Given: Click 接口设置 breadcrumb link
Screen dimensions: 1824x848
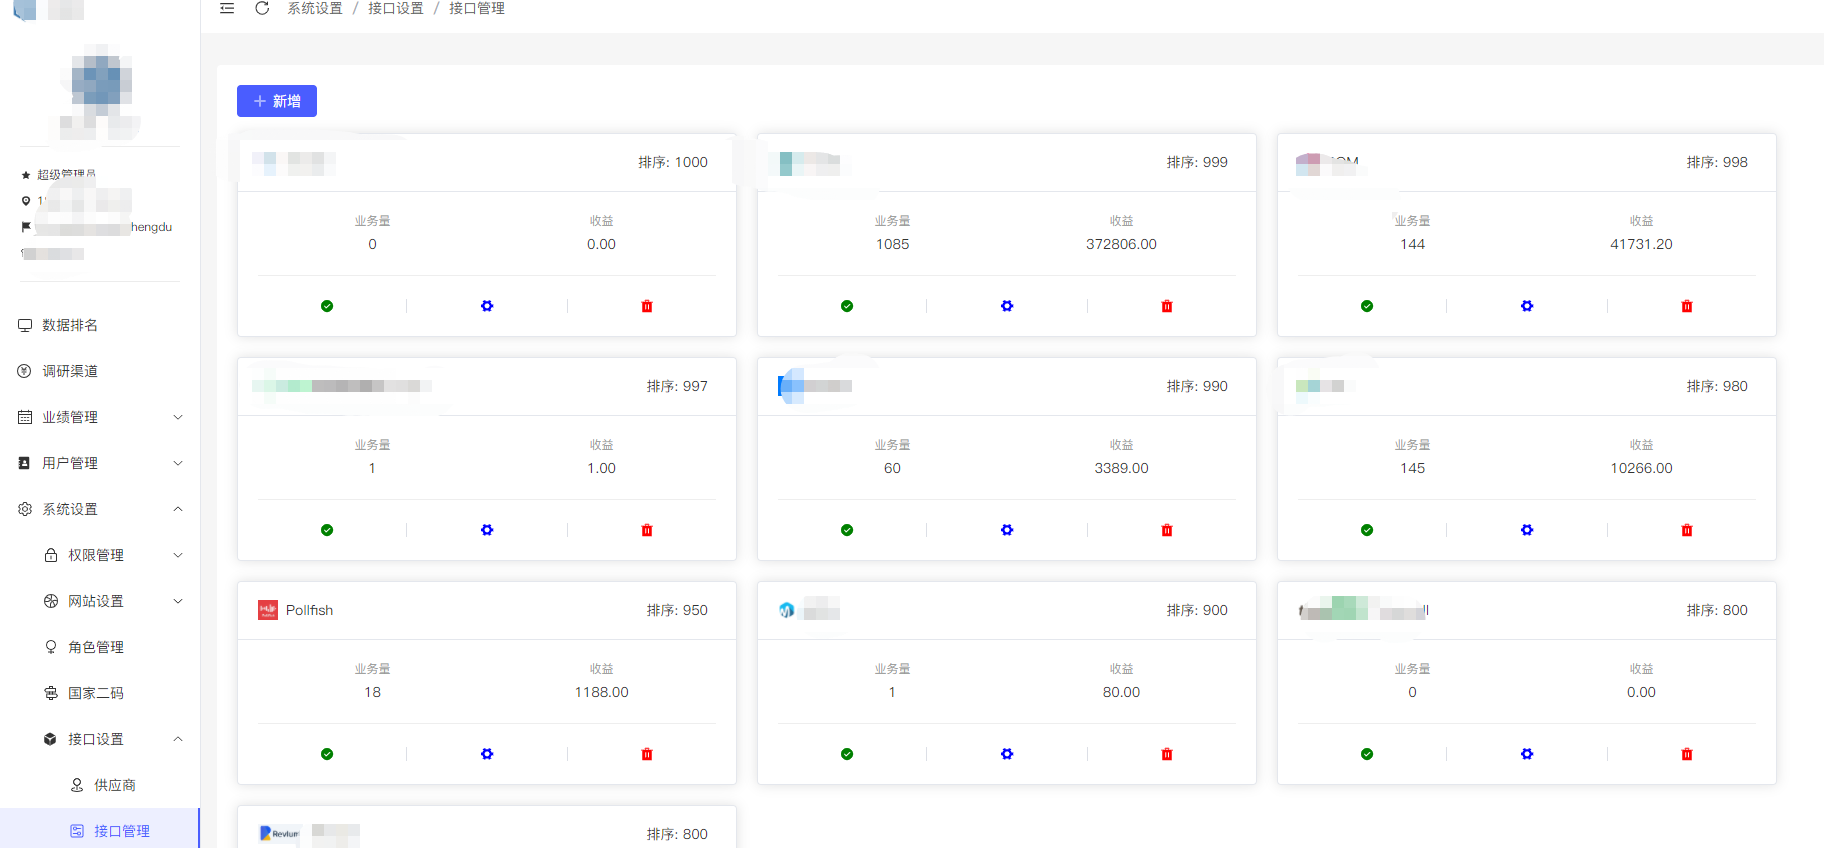Looking at the screenshot, I should [x=396, y=8].
